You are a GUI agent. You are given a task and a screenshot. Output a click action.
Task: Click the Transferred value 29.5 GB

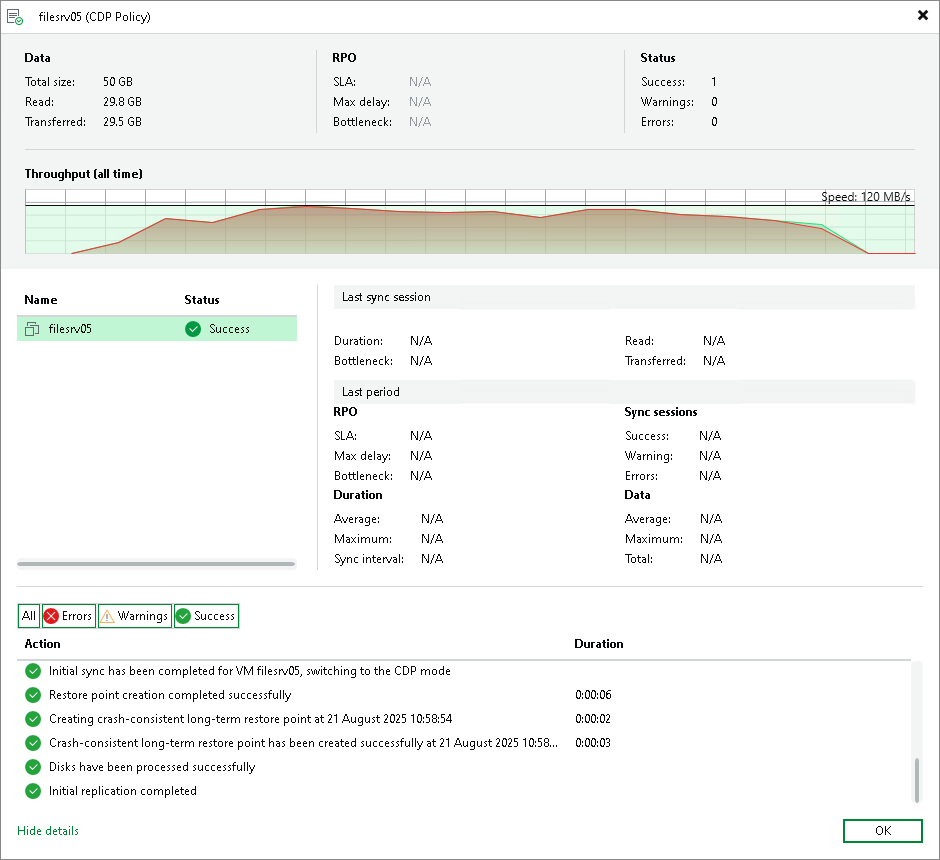click(122, 122)
